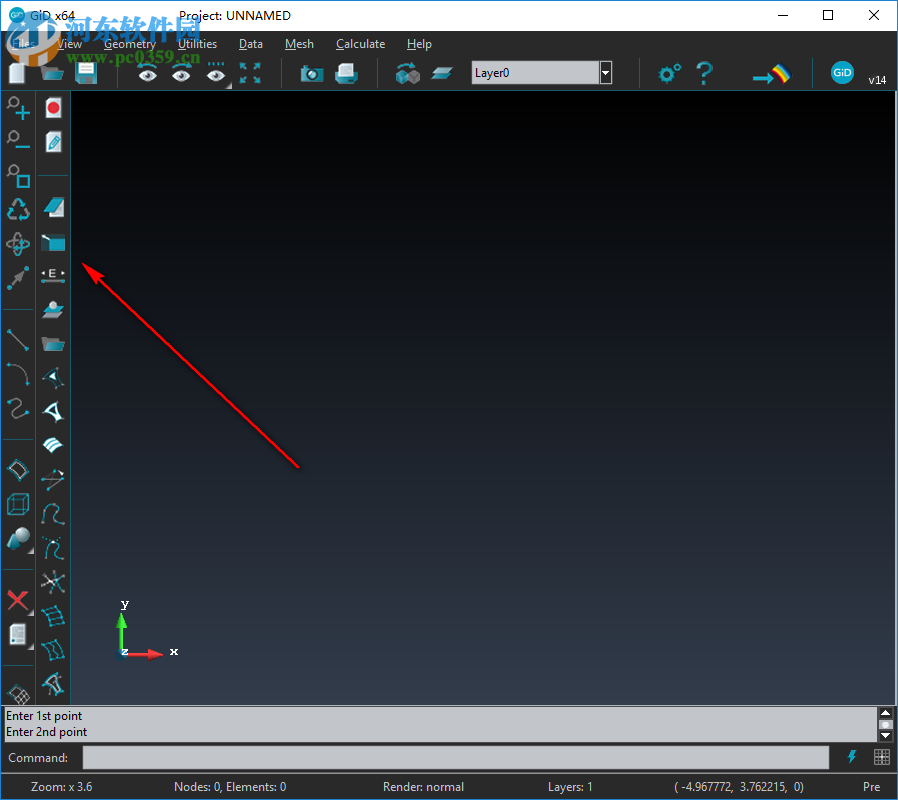Click the intersecting lines star icon
The image size is (898, 800).
pos(53,582)
